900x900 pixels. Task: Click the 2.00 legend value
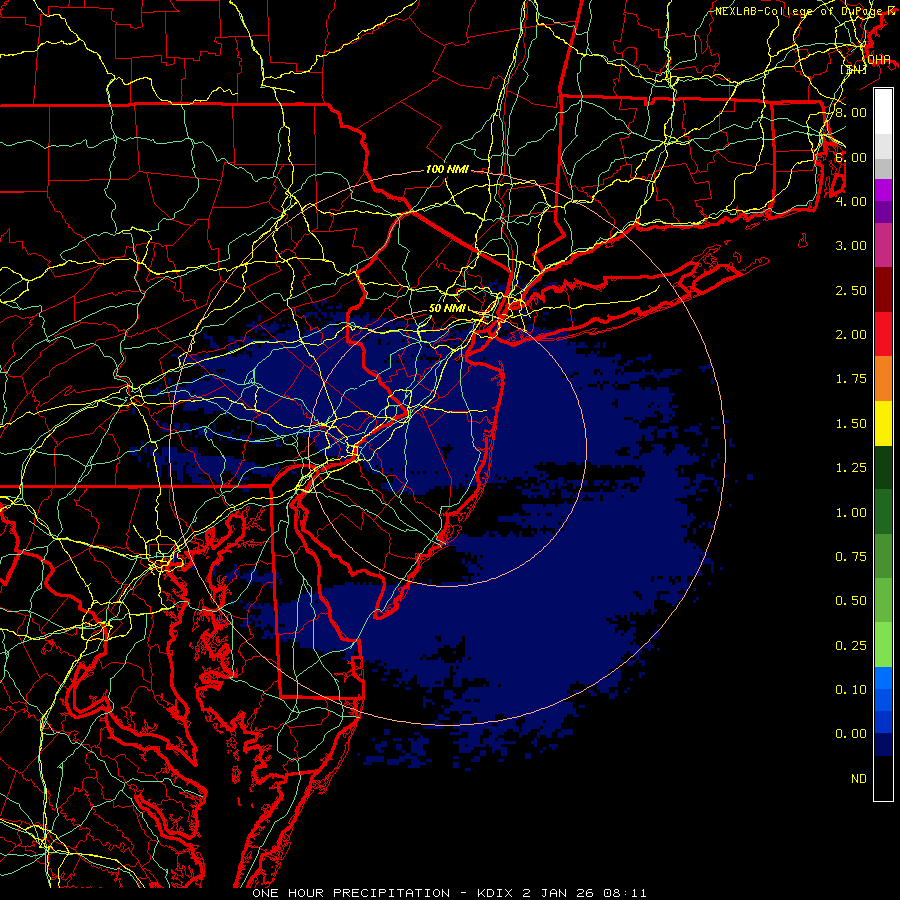click(851, 335)
